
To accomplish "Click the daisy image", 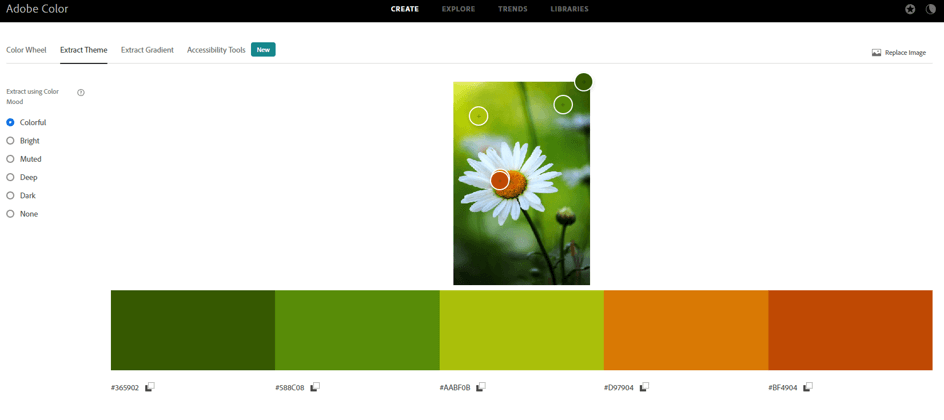I will [521, 183].
